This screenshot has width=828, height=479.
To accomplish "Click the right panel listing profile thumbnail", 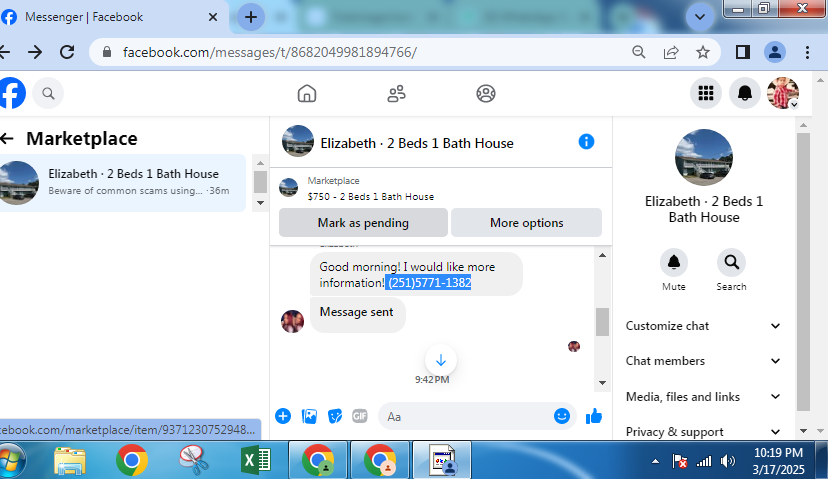I will tap(704, 157).
